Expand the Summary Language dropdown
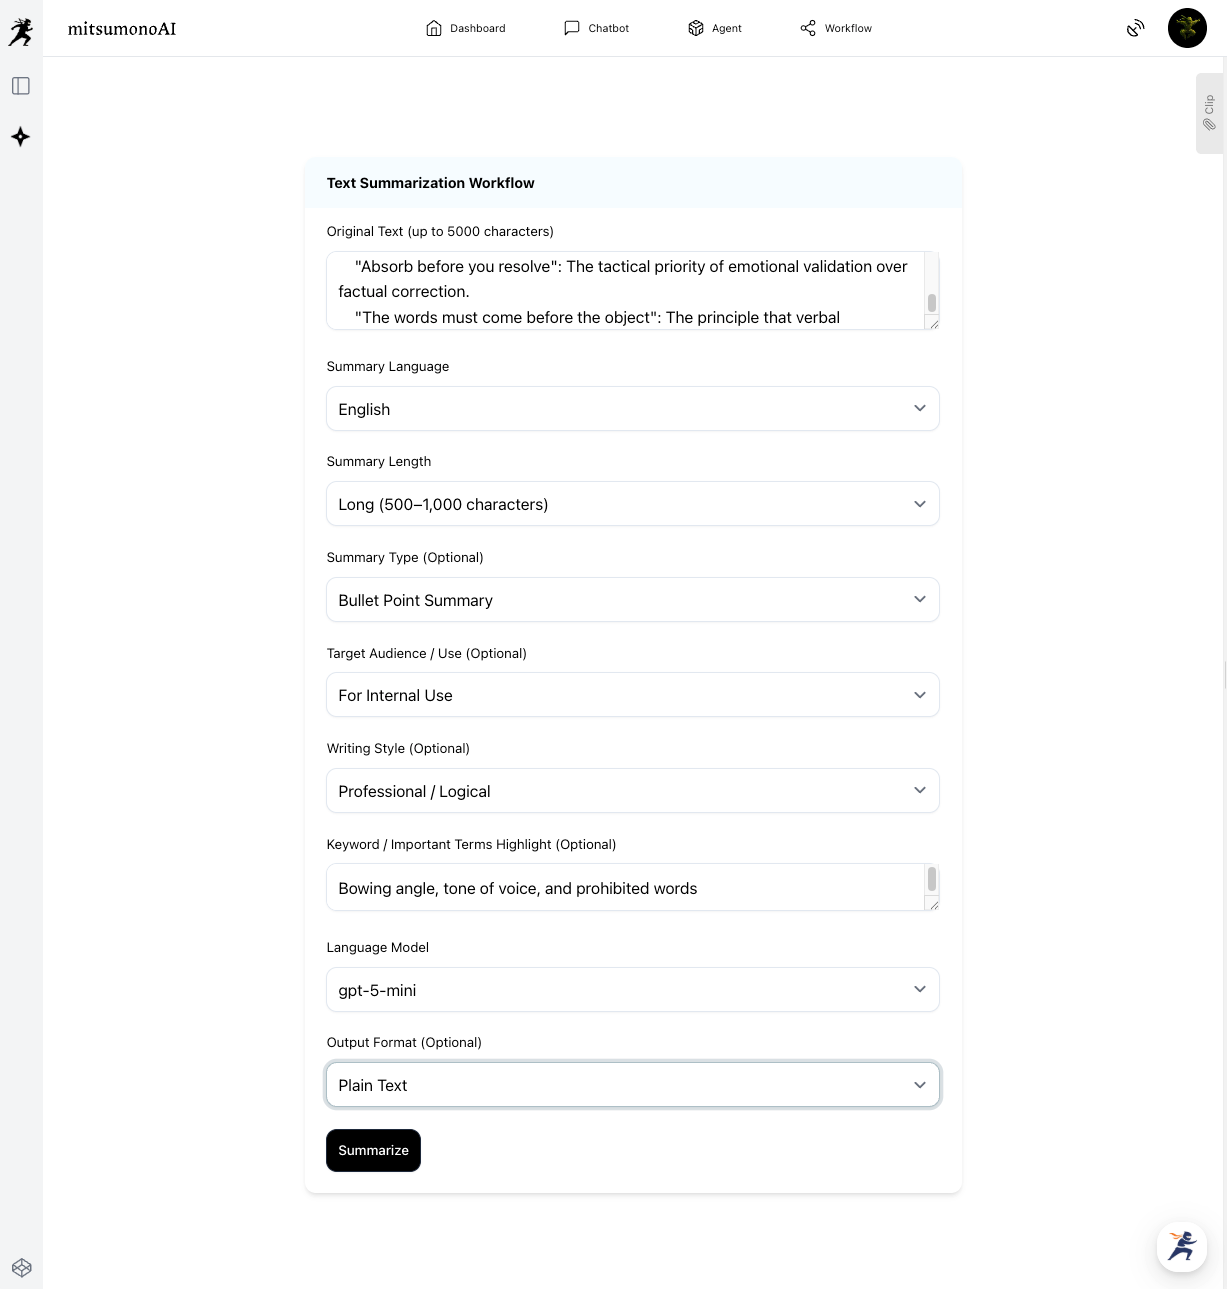This screenshot has width=1227, height=1289. pyautogui.click(x=632, y=409)
